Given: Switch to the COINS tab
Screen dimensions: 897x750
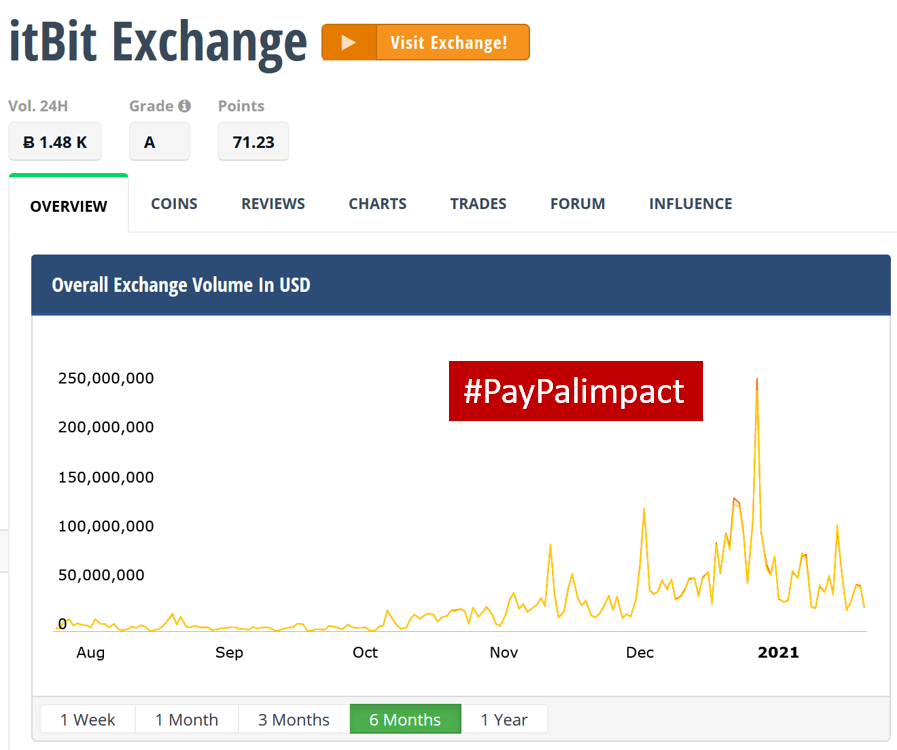Looking at the screenshot, I should [173, 203].
